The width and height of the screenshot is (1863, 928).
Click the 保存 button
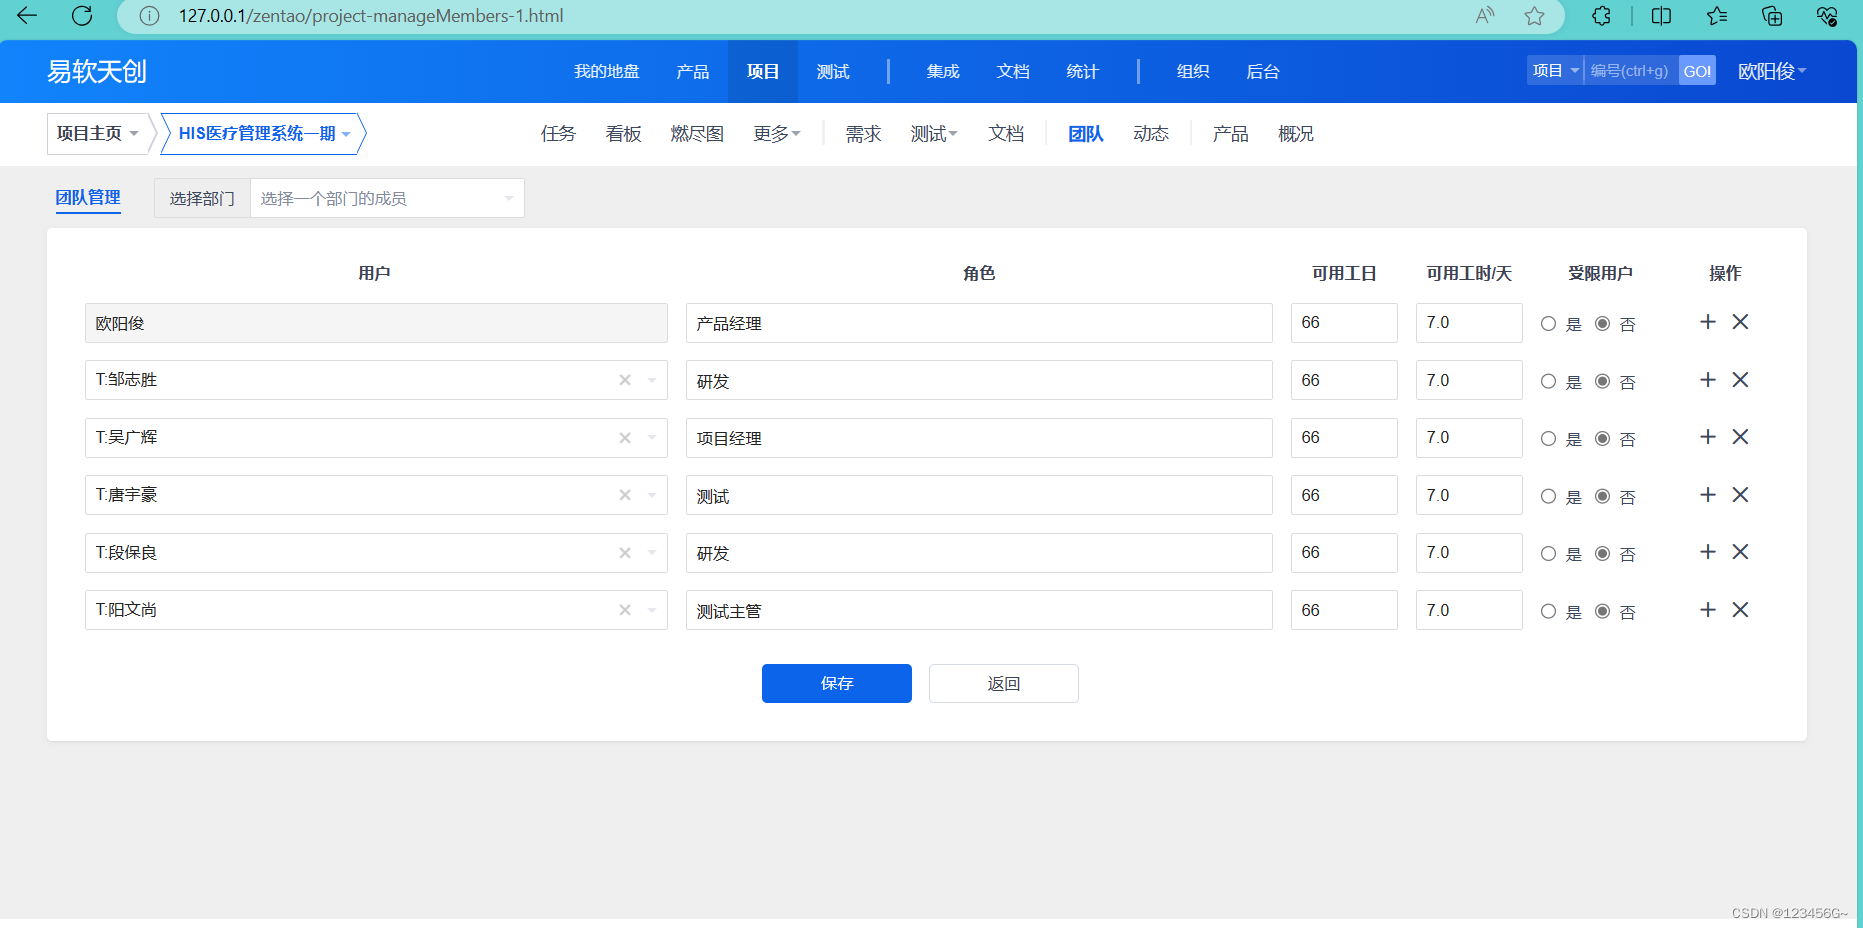coord(837,683)
